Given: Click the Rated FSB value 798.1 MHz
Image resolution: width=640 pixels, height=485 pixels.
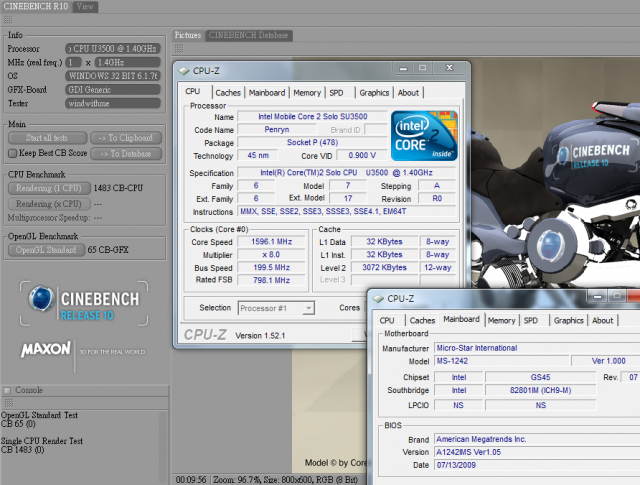Looking at the screenshot, I should click(x=271, y=280).
